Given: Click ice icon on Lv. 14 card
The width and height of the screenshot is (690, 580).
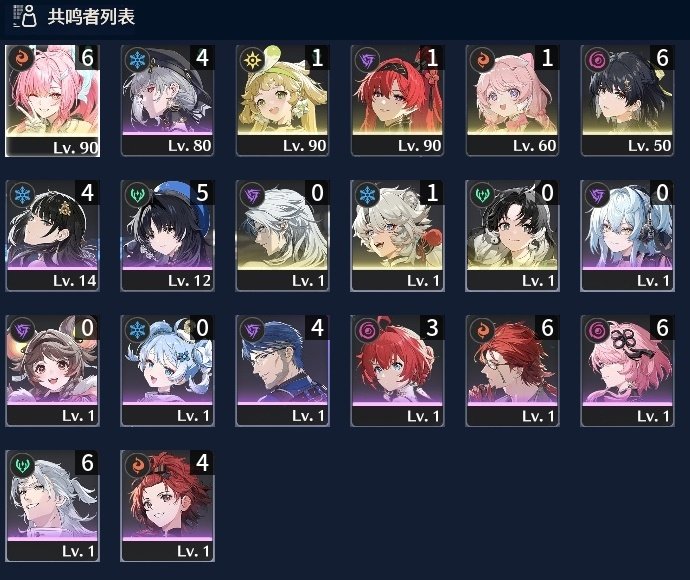Looking at the screenshot, I should point(22,194).
